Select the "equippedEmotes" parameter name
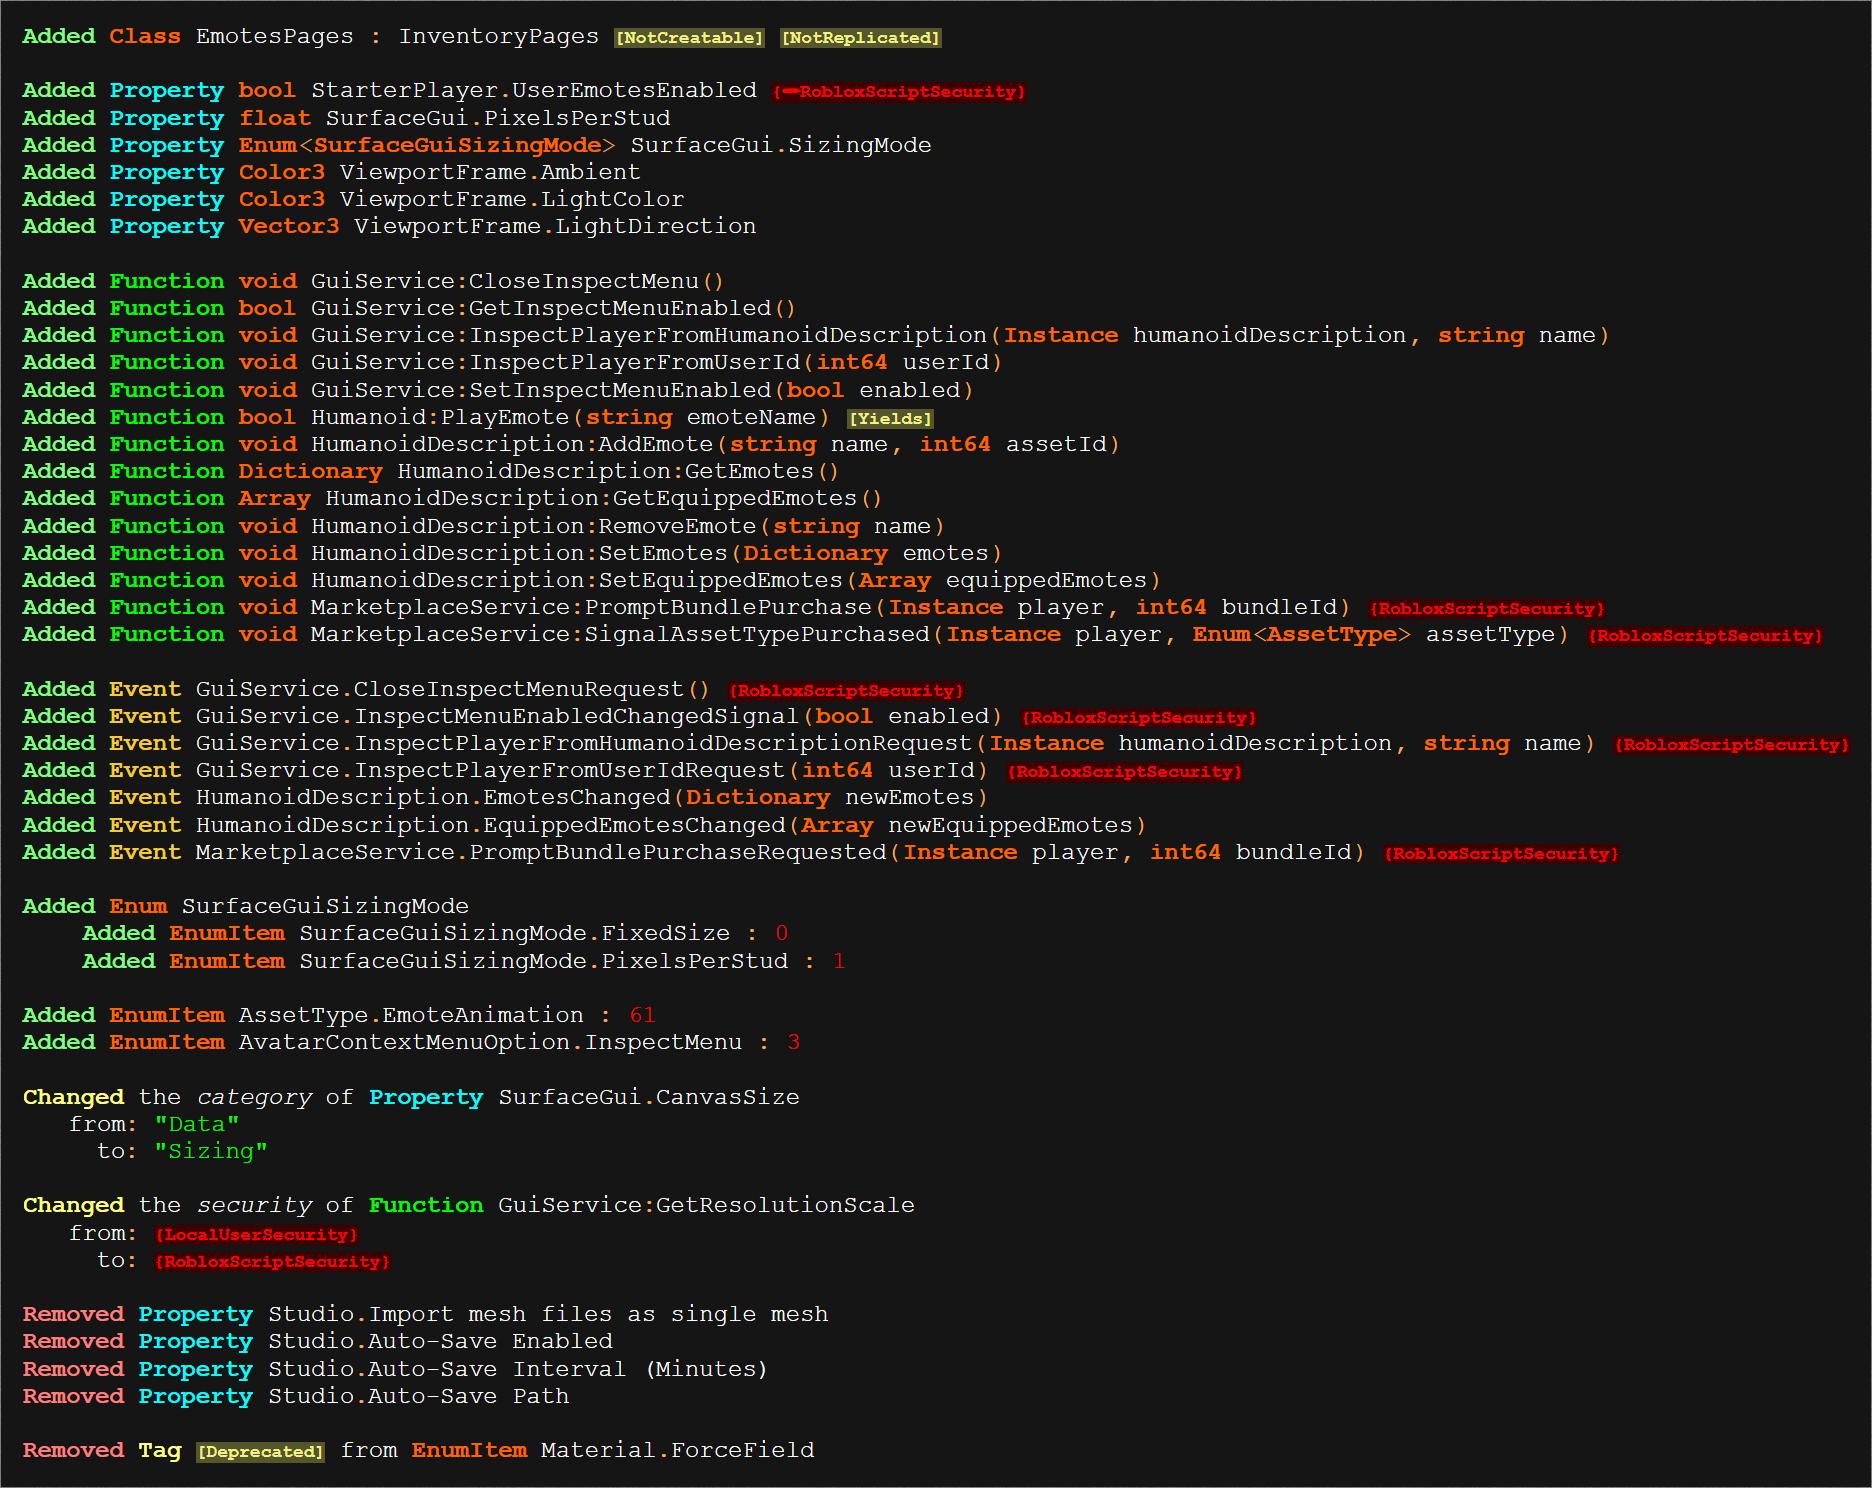 pyautogui.click(x=1046, y=580)
